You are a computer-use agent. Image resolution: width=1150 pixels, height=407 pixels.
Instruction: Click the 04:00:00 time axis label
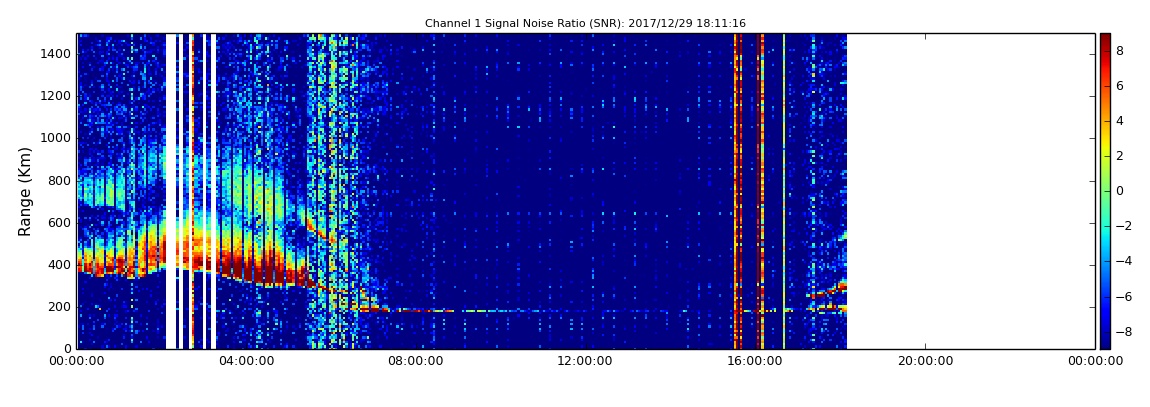[x=246, y=362]
